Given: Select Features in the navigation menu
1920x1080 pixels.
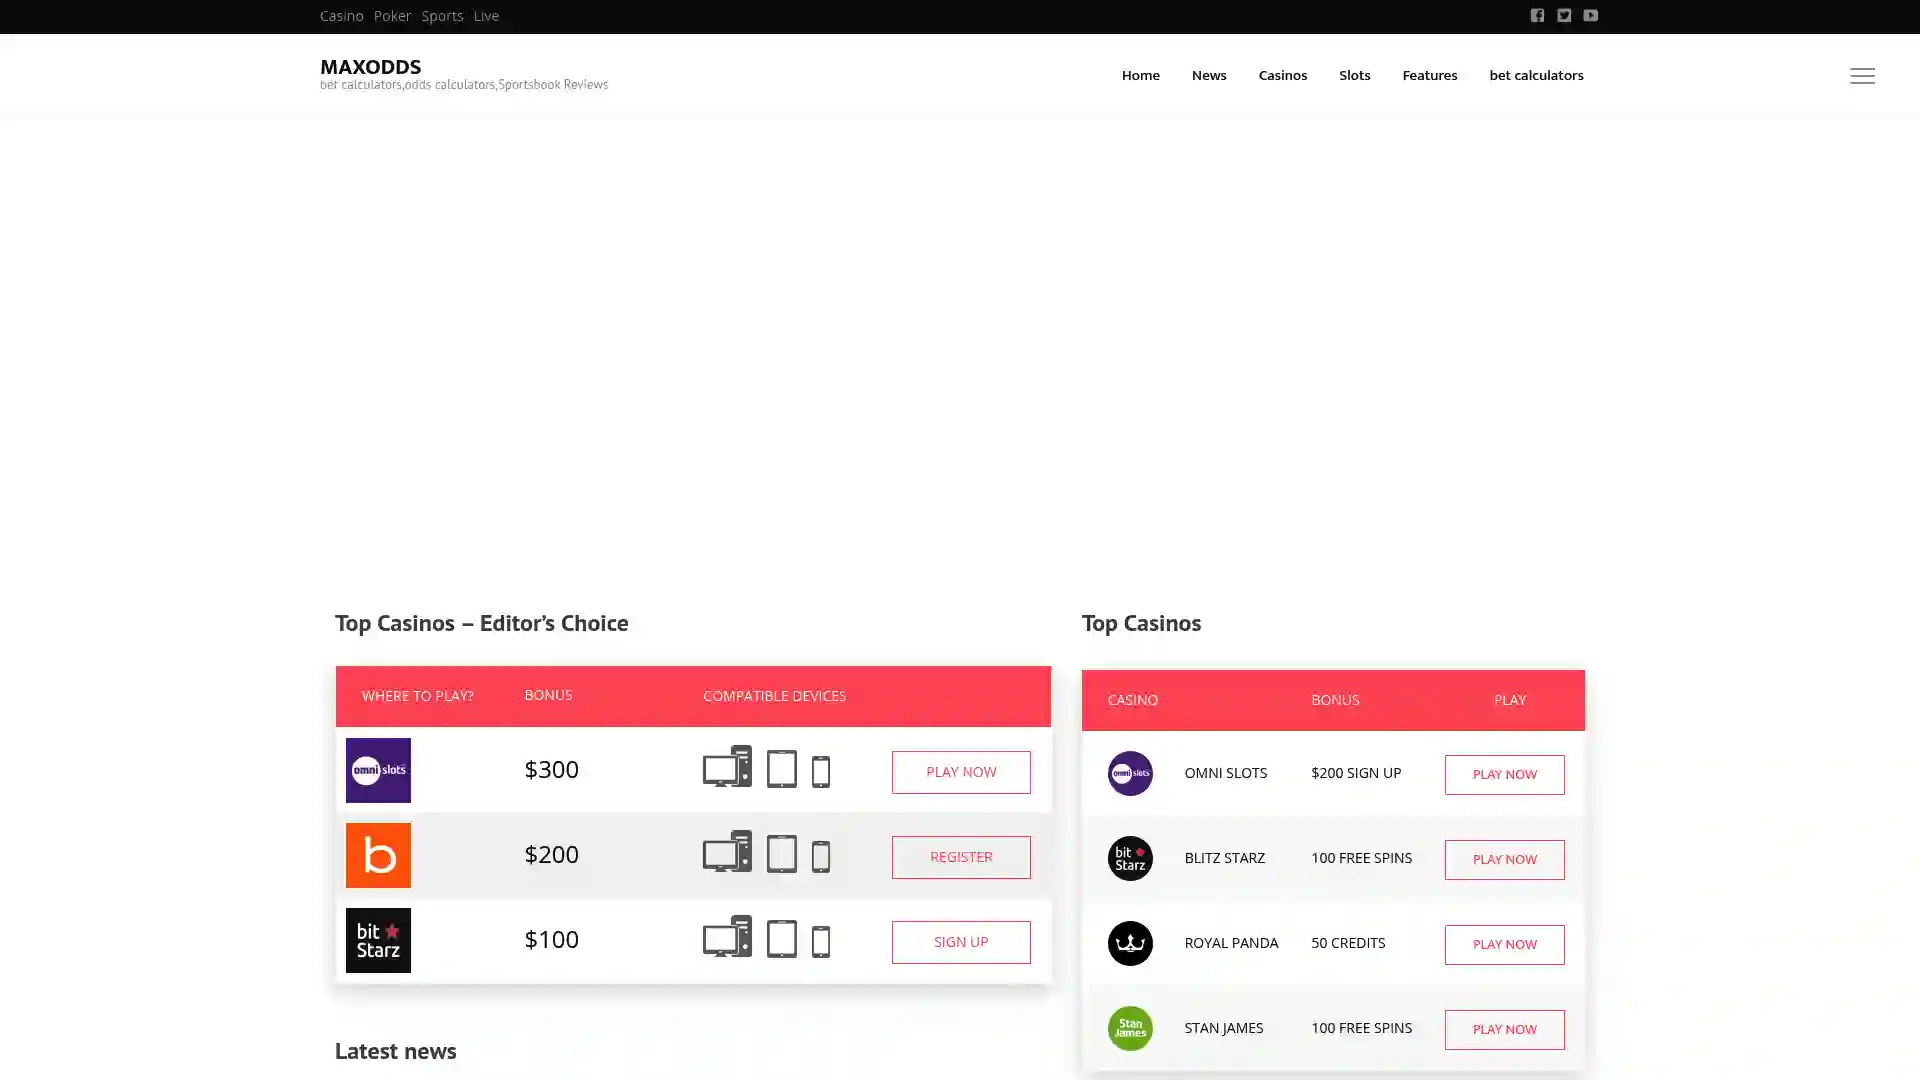Looking at the screenshot, I should click(1429, 75).
